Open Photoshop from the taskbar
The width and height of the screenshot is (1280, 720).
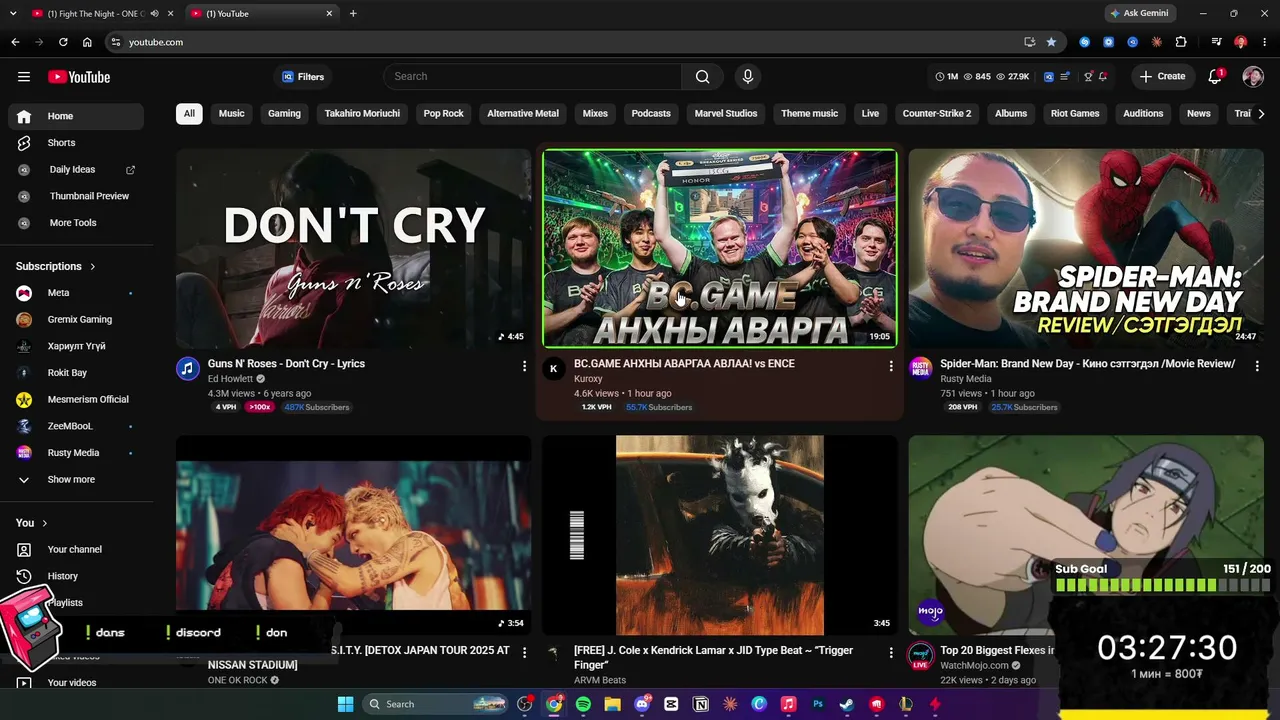tap(818, 704)
